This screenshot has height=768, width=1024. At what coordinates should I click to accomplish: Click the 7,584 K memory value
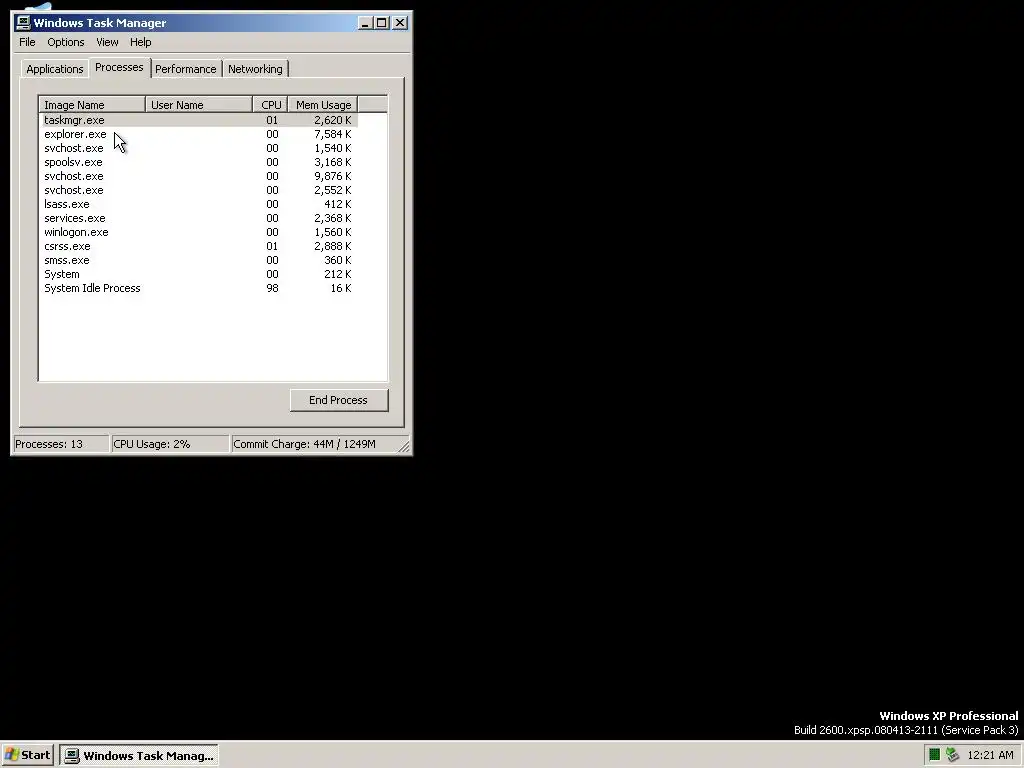tap(332, 135)
